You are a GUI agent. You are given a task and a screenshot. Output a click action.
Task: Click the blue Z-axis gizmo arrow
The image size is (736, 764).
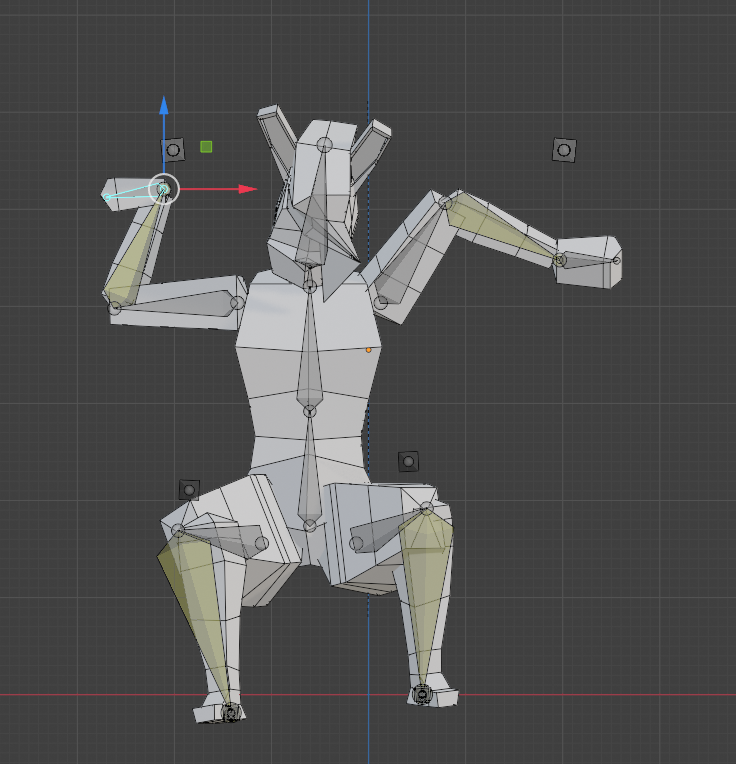coord(164,107)
